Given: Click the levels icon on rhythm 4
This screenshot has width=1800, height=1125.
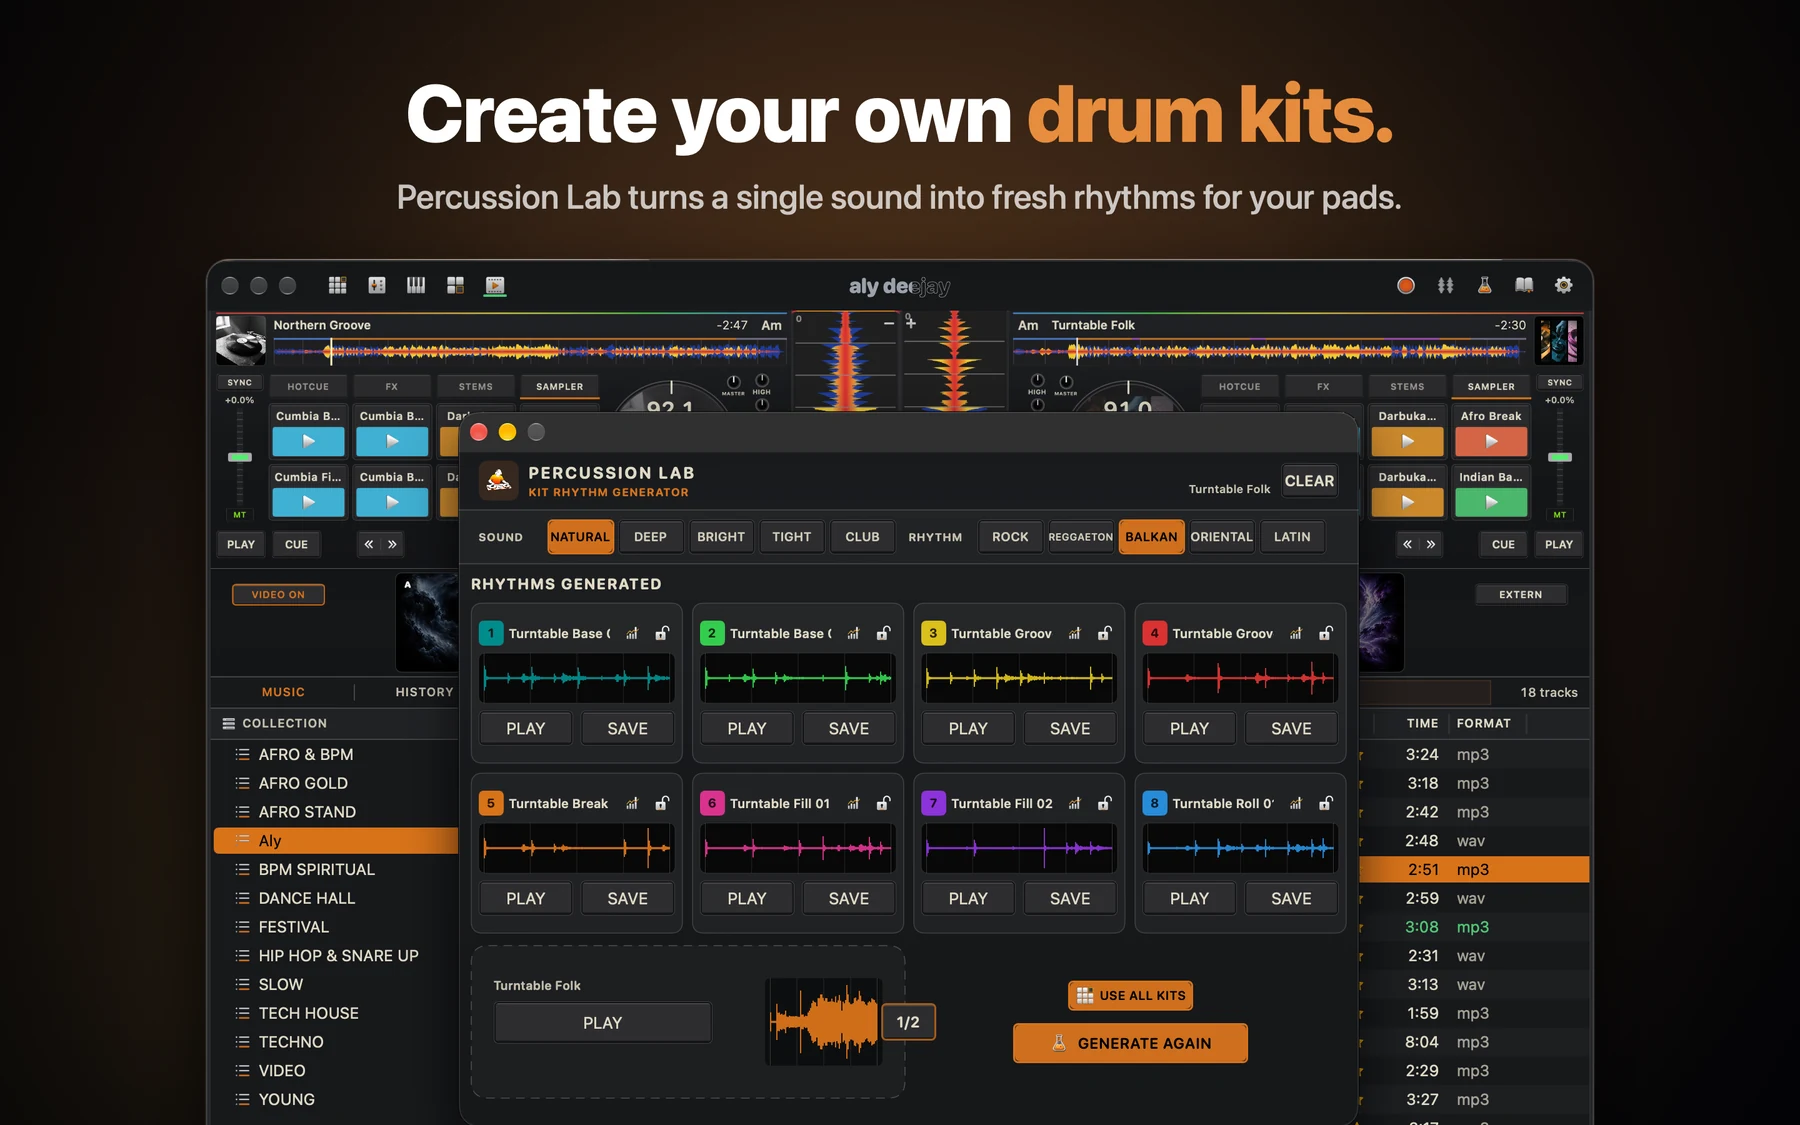Looking at the screenshot, I should click(1296, 633).
